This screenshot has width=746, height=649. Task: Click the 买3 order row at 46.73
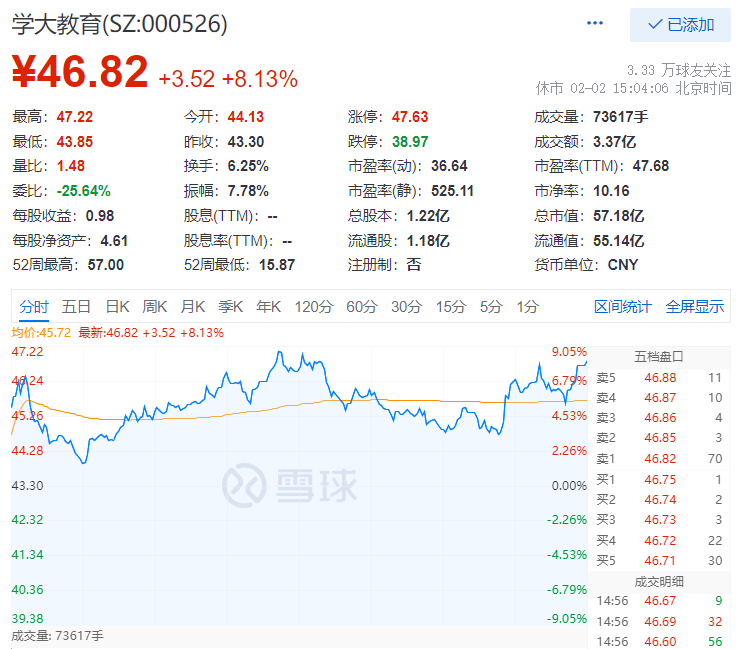pos(659,520)
